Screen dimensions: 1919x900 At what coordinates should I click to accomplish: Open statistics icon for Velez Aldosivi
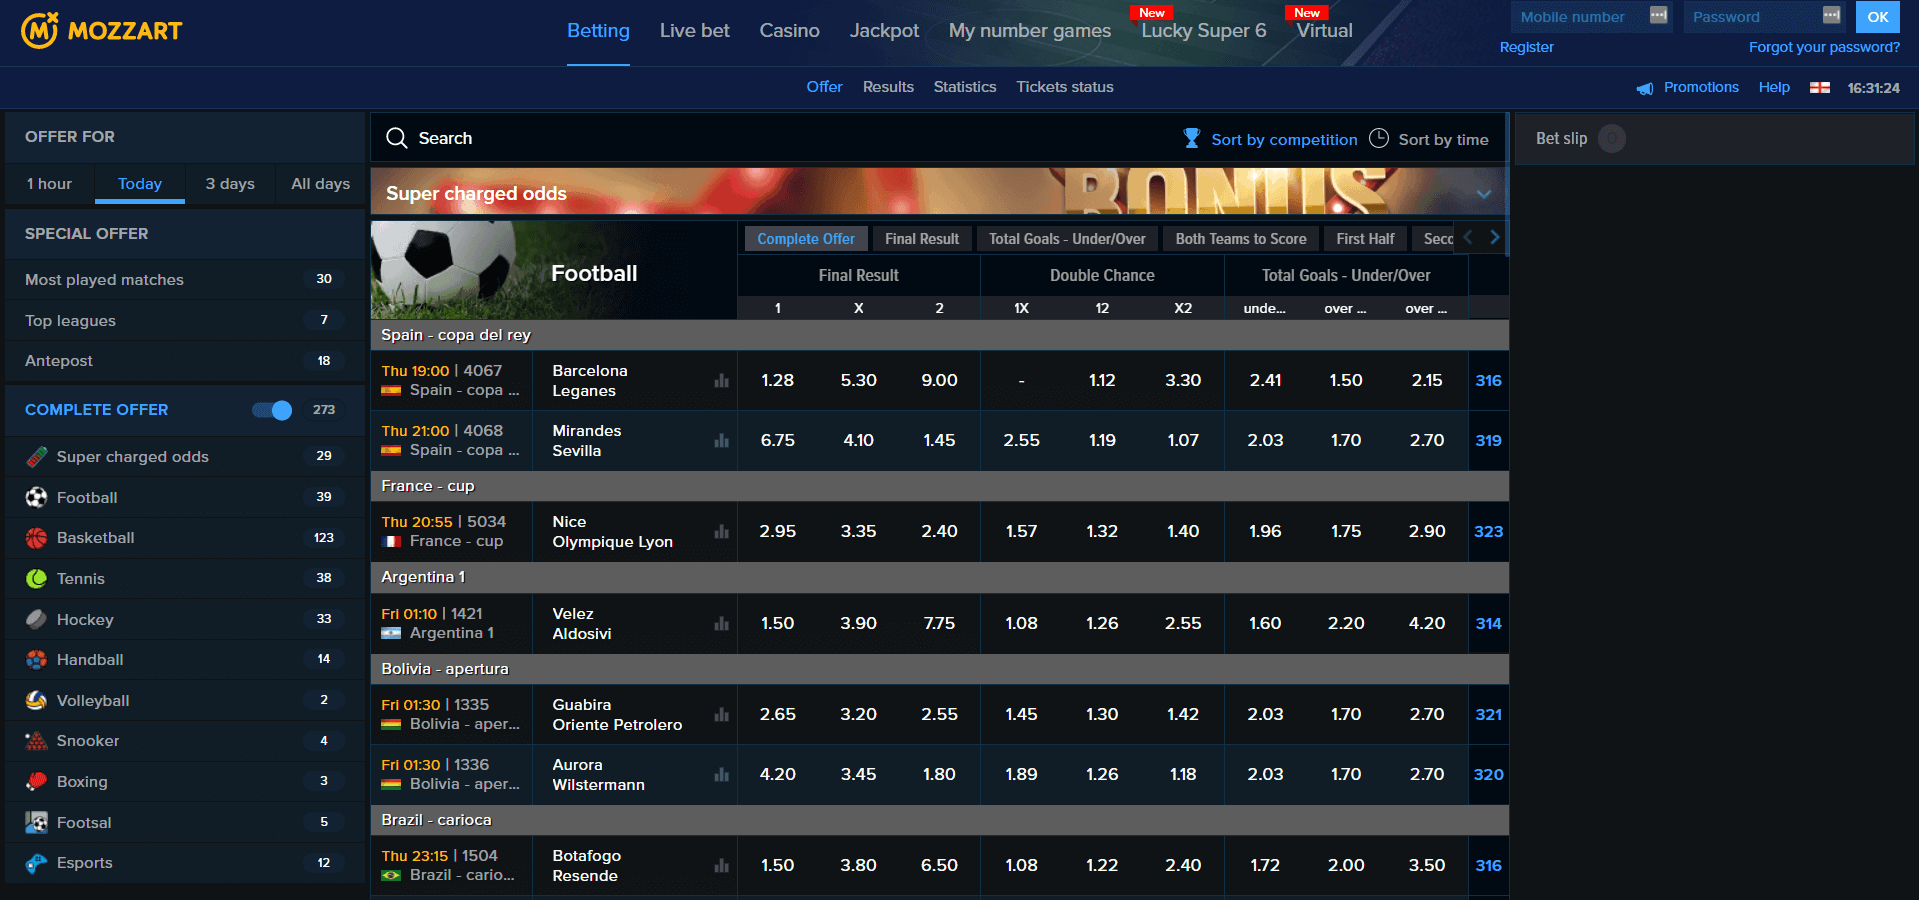click(x=721, y=624)
